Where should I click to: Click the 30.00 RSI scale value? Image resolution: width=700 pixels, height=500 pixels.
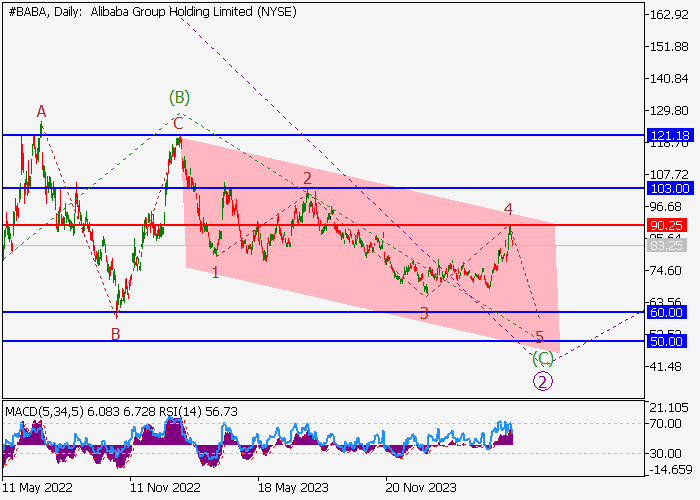point(666,454)
